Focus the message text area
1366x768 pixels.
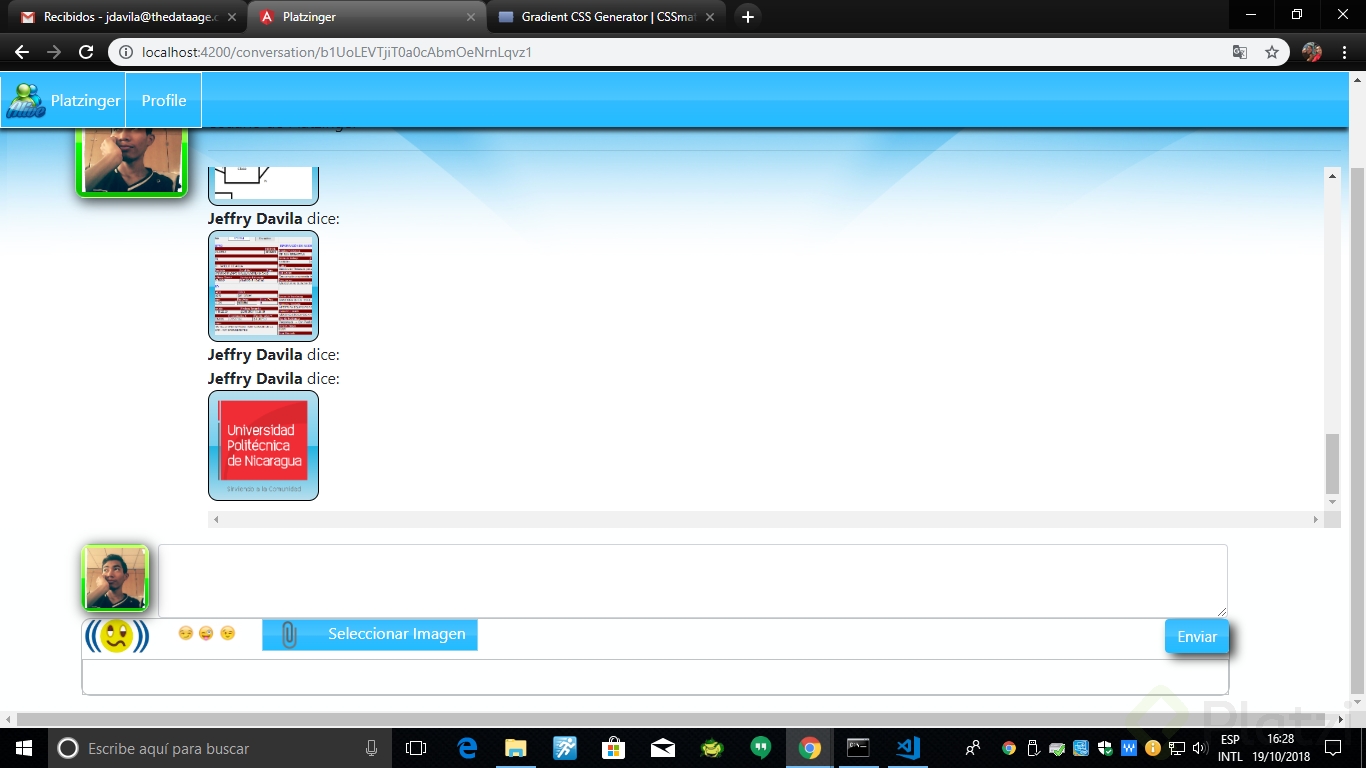692,581
